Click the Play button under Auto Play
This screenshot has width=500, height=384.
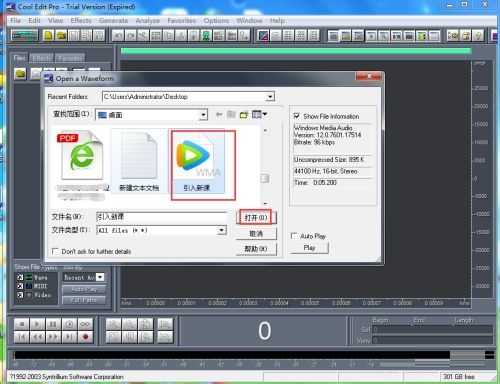click(x=310, y=248)
